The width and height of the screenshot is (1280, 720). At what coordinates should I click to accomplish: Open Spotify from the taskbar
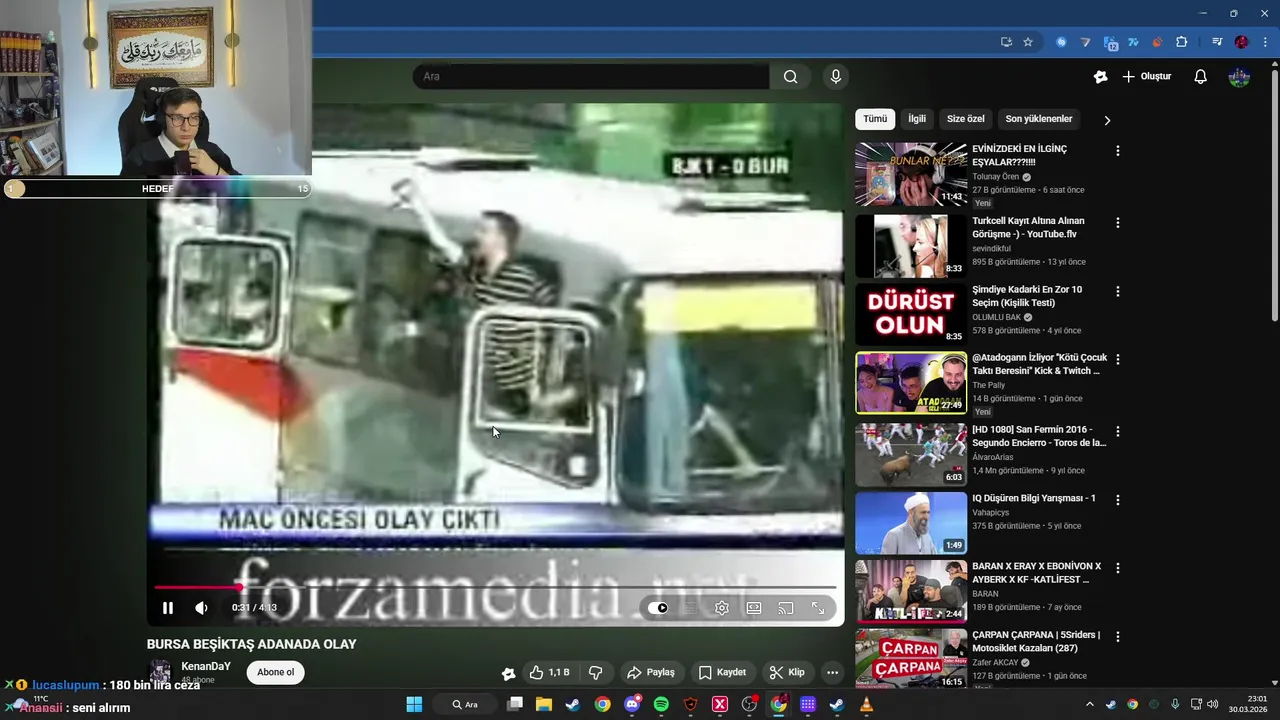point(661,704)
